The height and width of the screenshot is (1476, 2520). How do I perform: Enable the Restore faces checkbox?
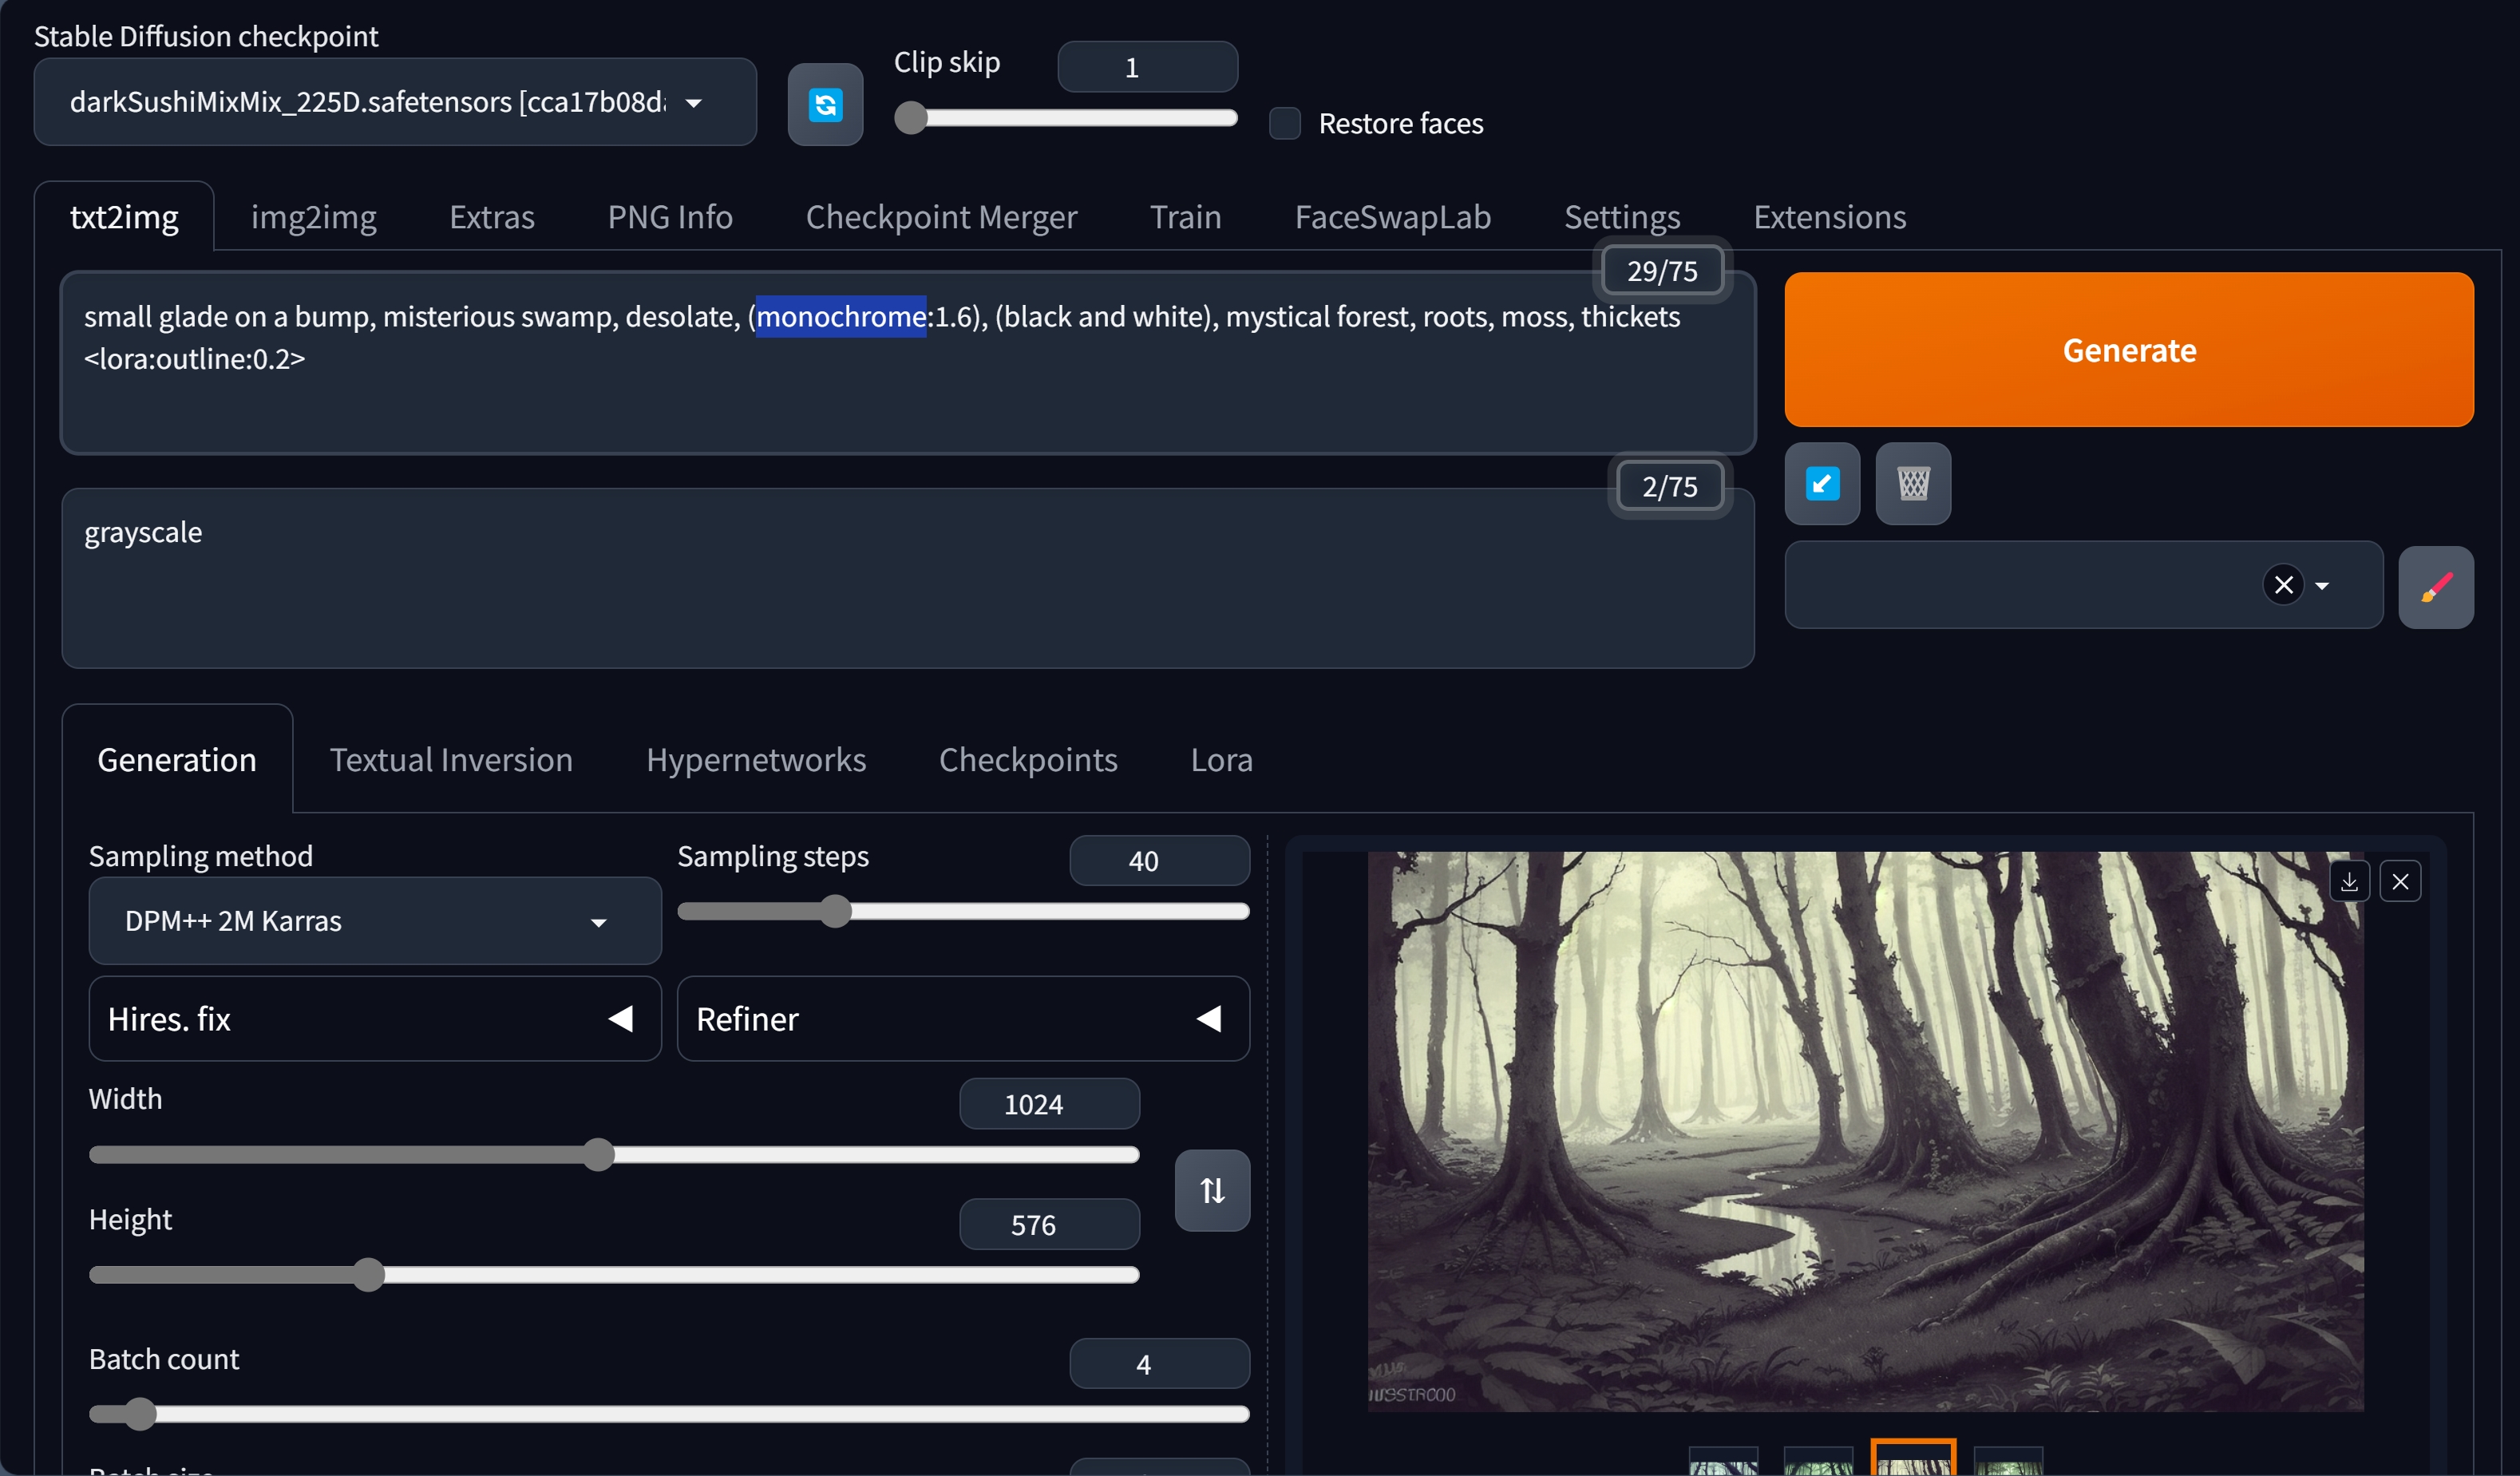1285,123
